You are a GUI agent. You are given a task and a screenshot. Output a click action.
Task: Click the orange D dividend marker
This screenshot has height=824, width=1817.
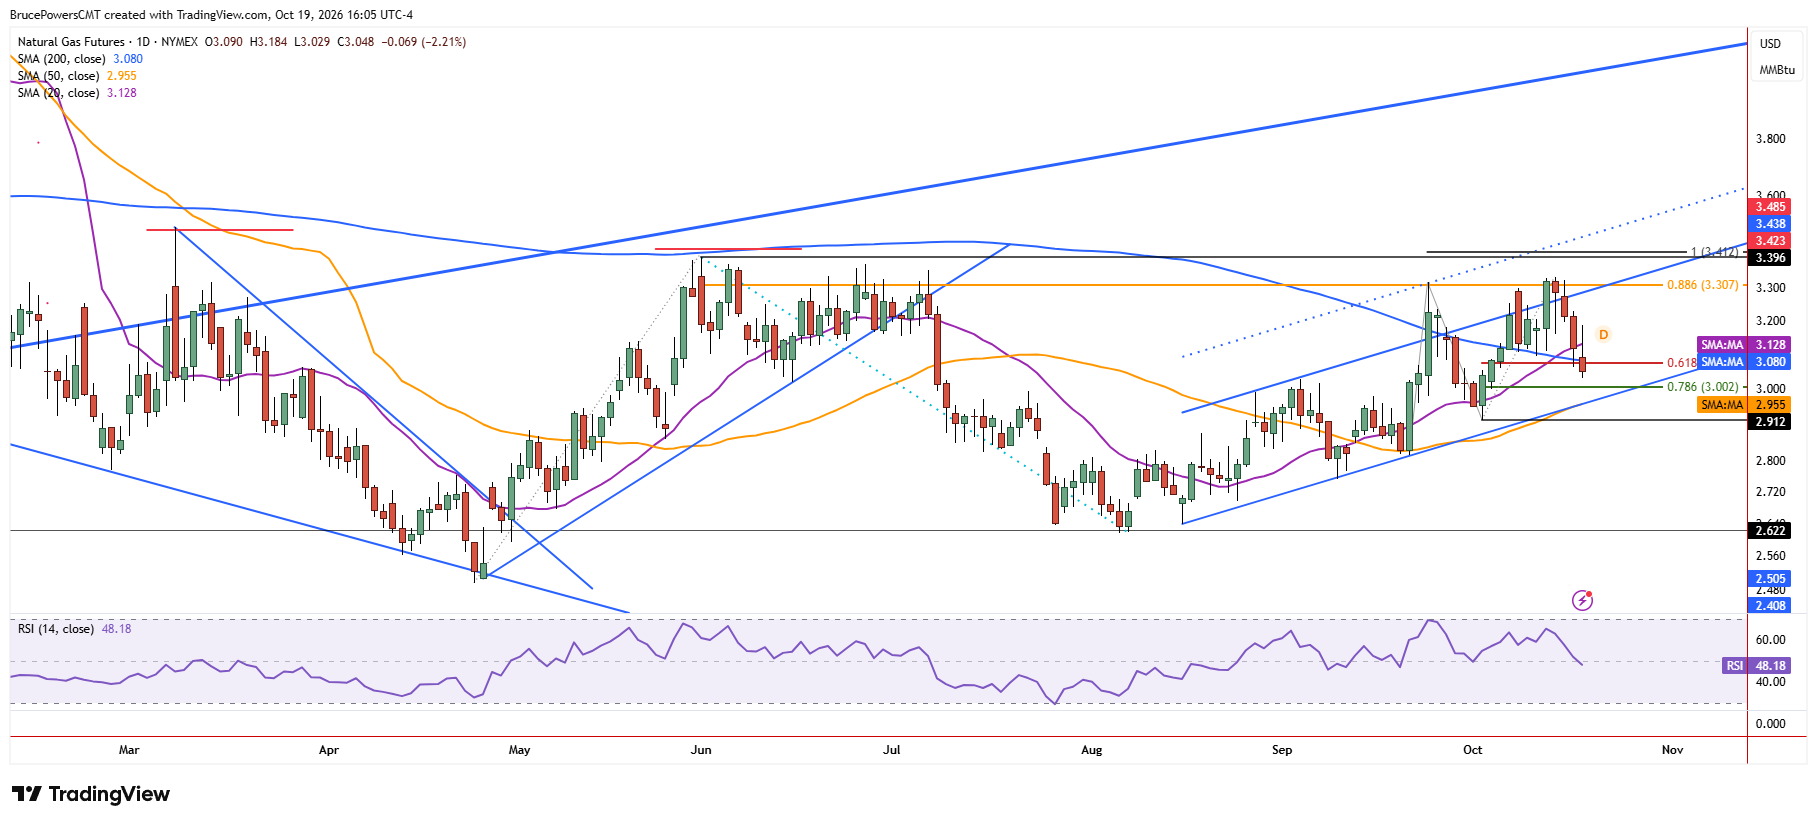(1603, 334)
